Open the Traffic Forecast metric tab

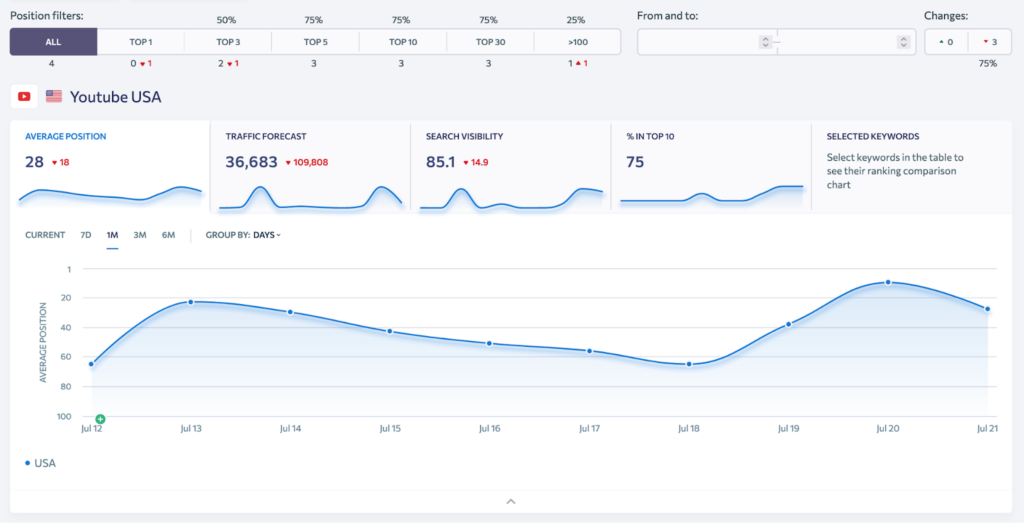click(x=310, y=166)
